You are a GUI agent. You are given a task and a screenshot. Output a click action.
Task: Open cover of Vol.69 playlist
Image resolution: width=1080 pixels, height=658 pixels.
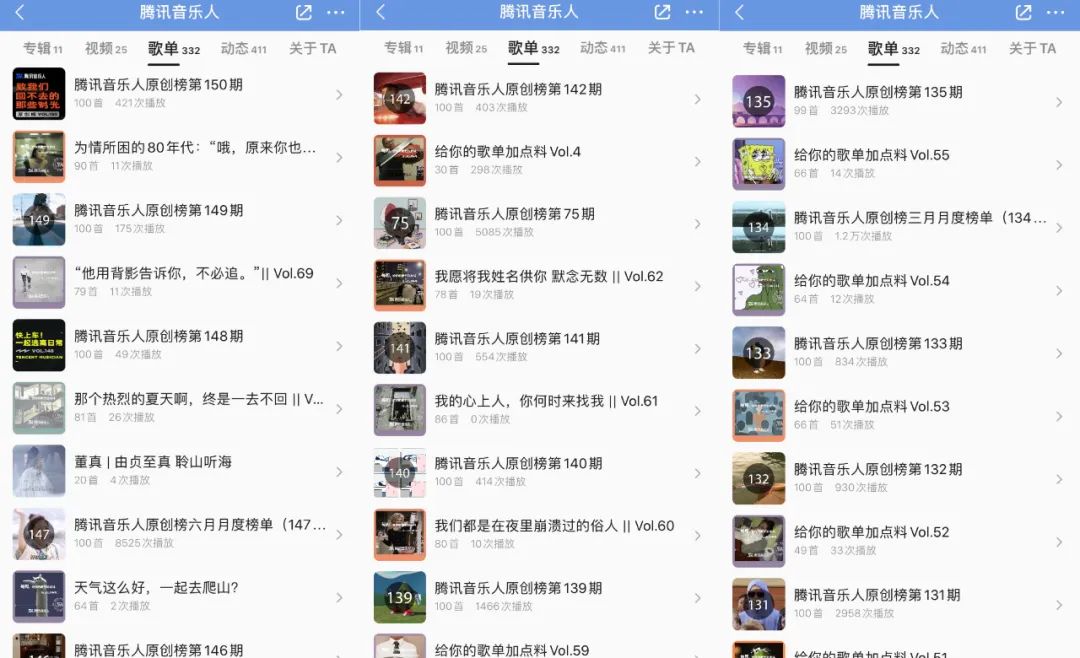point(39,282)
